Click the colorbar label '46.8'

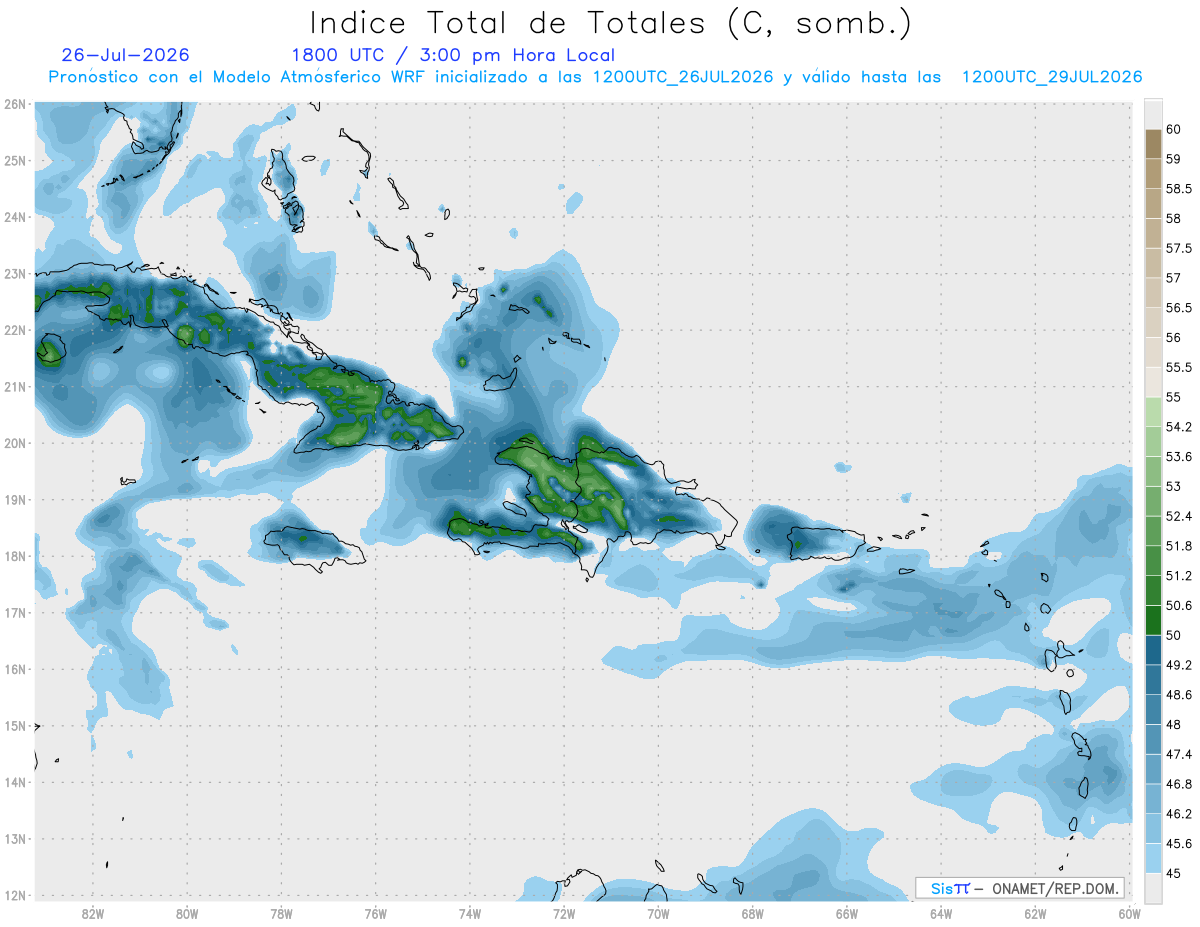click(1178, 784)
